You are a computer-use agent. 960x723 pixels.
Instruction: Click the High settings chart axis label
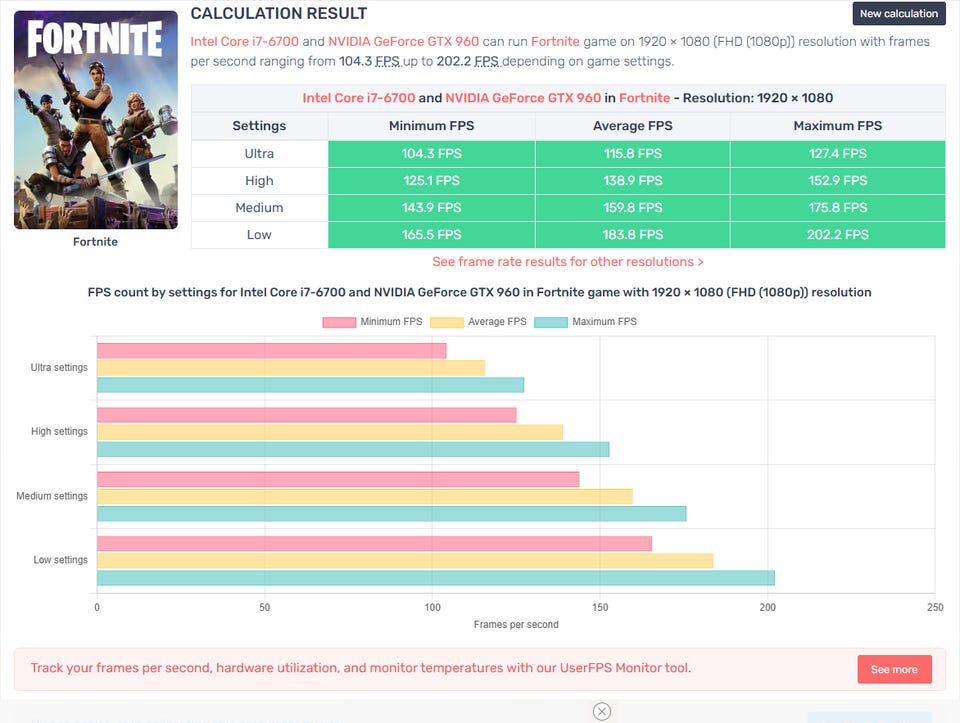[x=59, y=432]
